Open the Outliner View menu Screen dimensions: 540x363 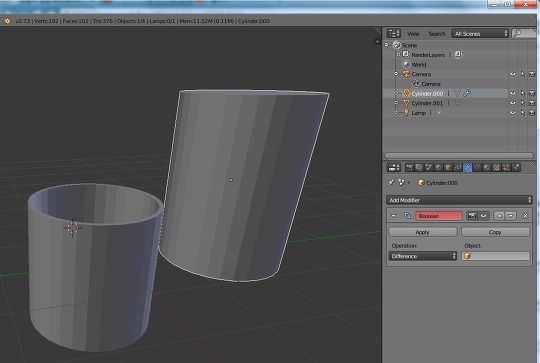(413, 34)
